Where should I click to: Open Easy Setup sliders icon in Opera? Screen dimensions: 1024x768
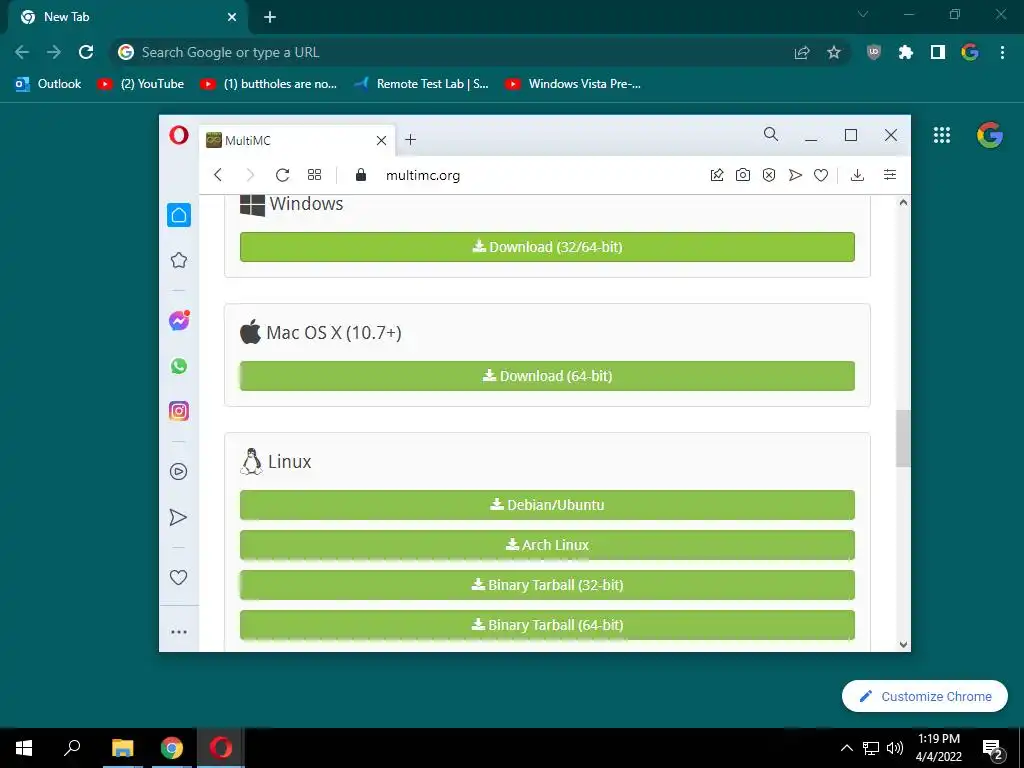889,174
